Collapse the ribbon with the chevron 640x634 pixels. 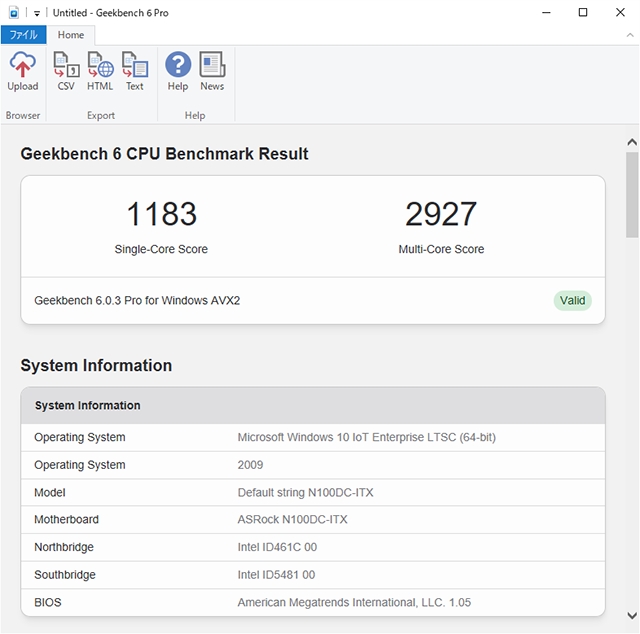point(628,35)
